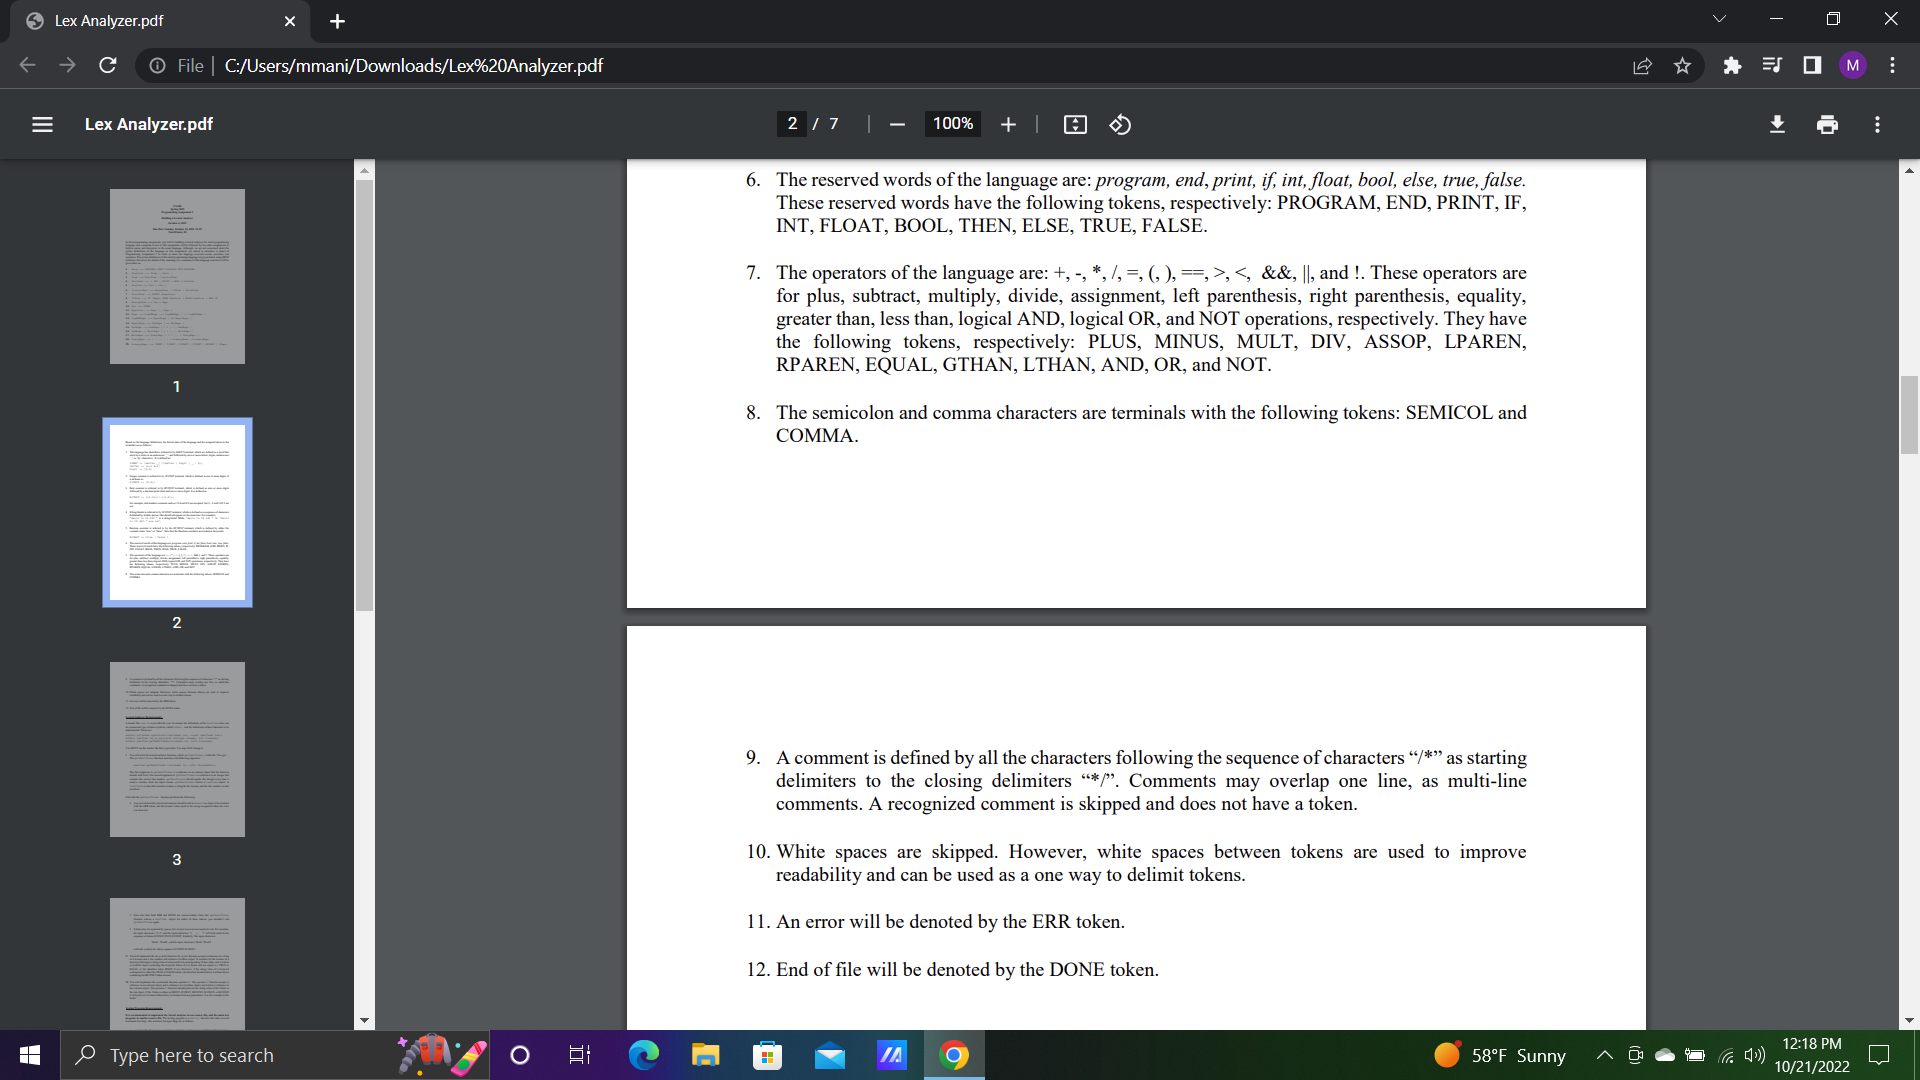Expand the tab search chevron
The height and width of the screenshot is (1080, 1920).
point(1719,19)
